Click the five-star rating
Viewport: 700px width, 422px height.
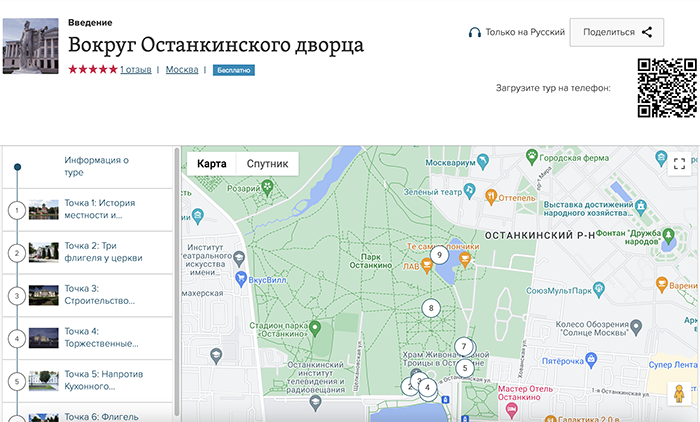[x=93, y=69]
